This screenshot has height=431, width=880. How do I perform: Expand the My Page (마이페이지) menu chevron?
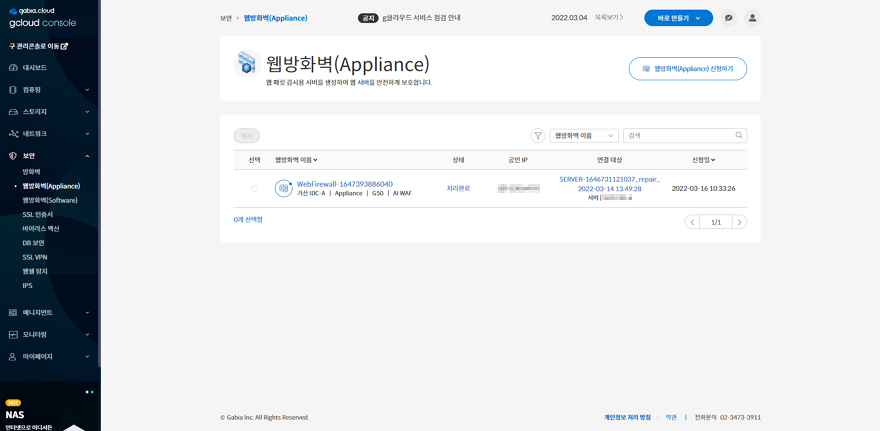click(87, 356)
